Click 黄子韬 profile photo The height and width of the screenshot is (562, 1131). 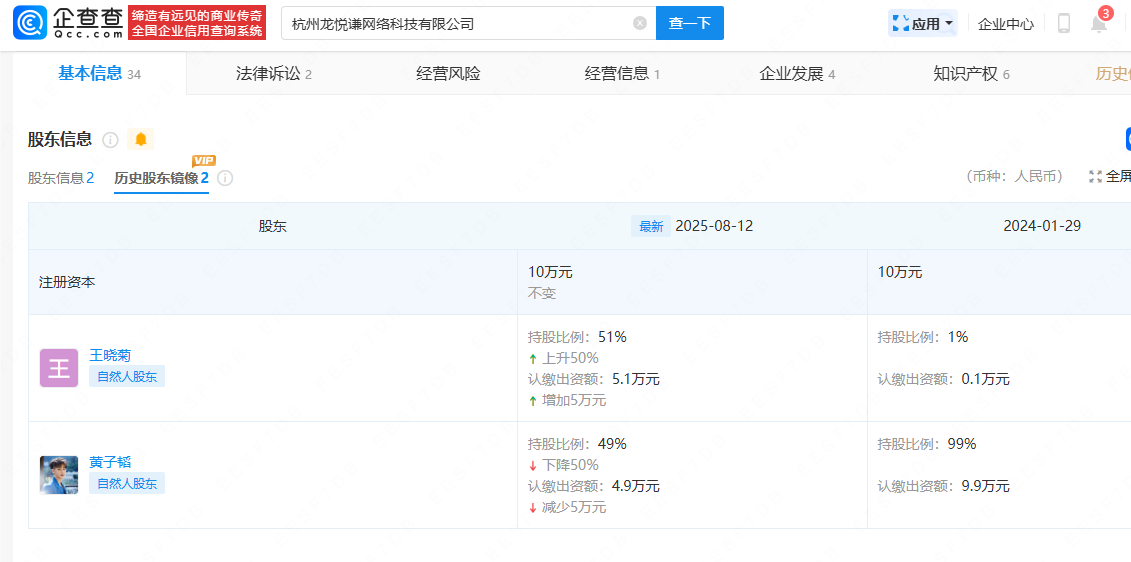tap(58, 474)
